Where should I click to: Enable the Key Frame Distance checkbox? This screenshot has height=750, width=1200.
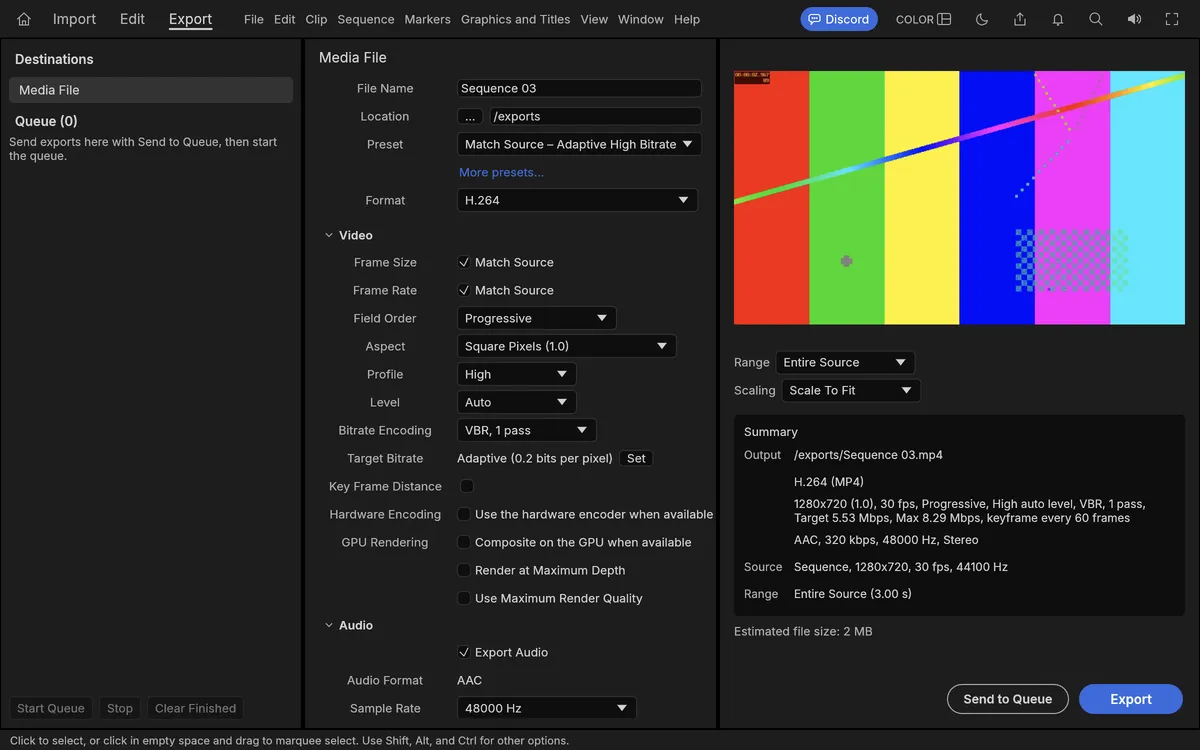(x=466, y=486)
